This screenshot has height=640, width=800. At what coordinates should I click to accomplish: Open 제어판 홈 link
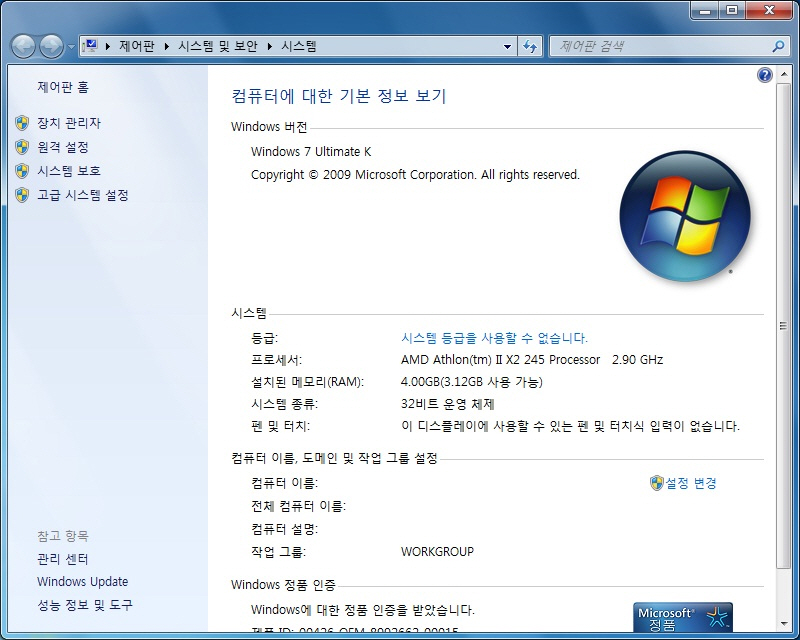coord(63,87)
